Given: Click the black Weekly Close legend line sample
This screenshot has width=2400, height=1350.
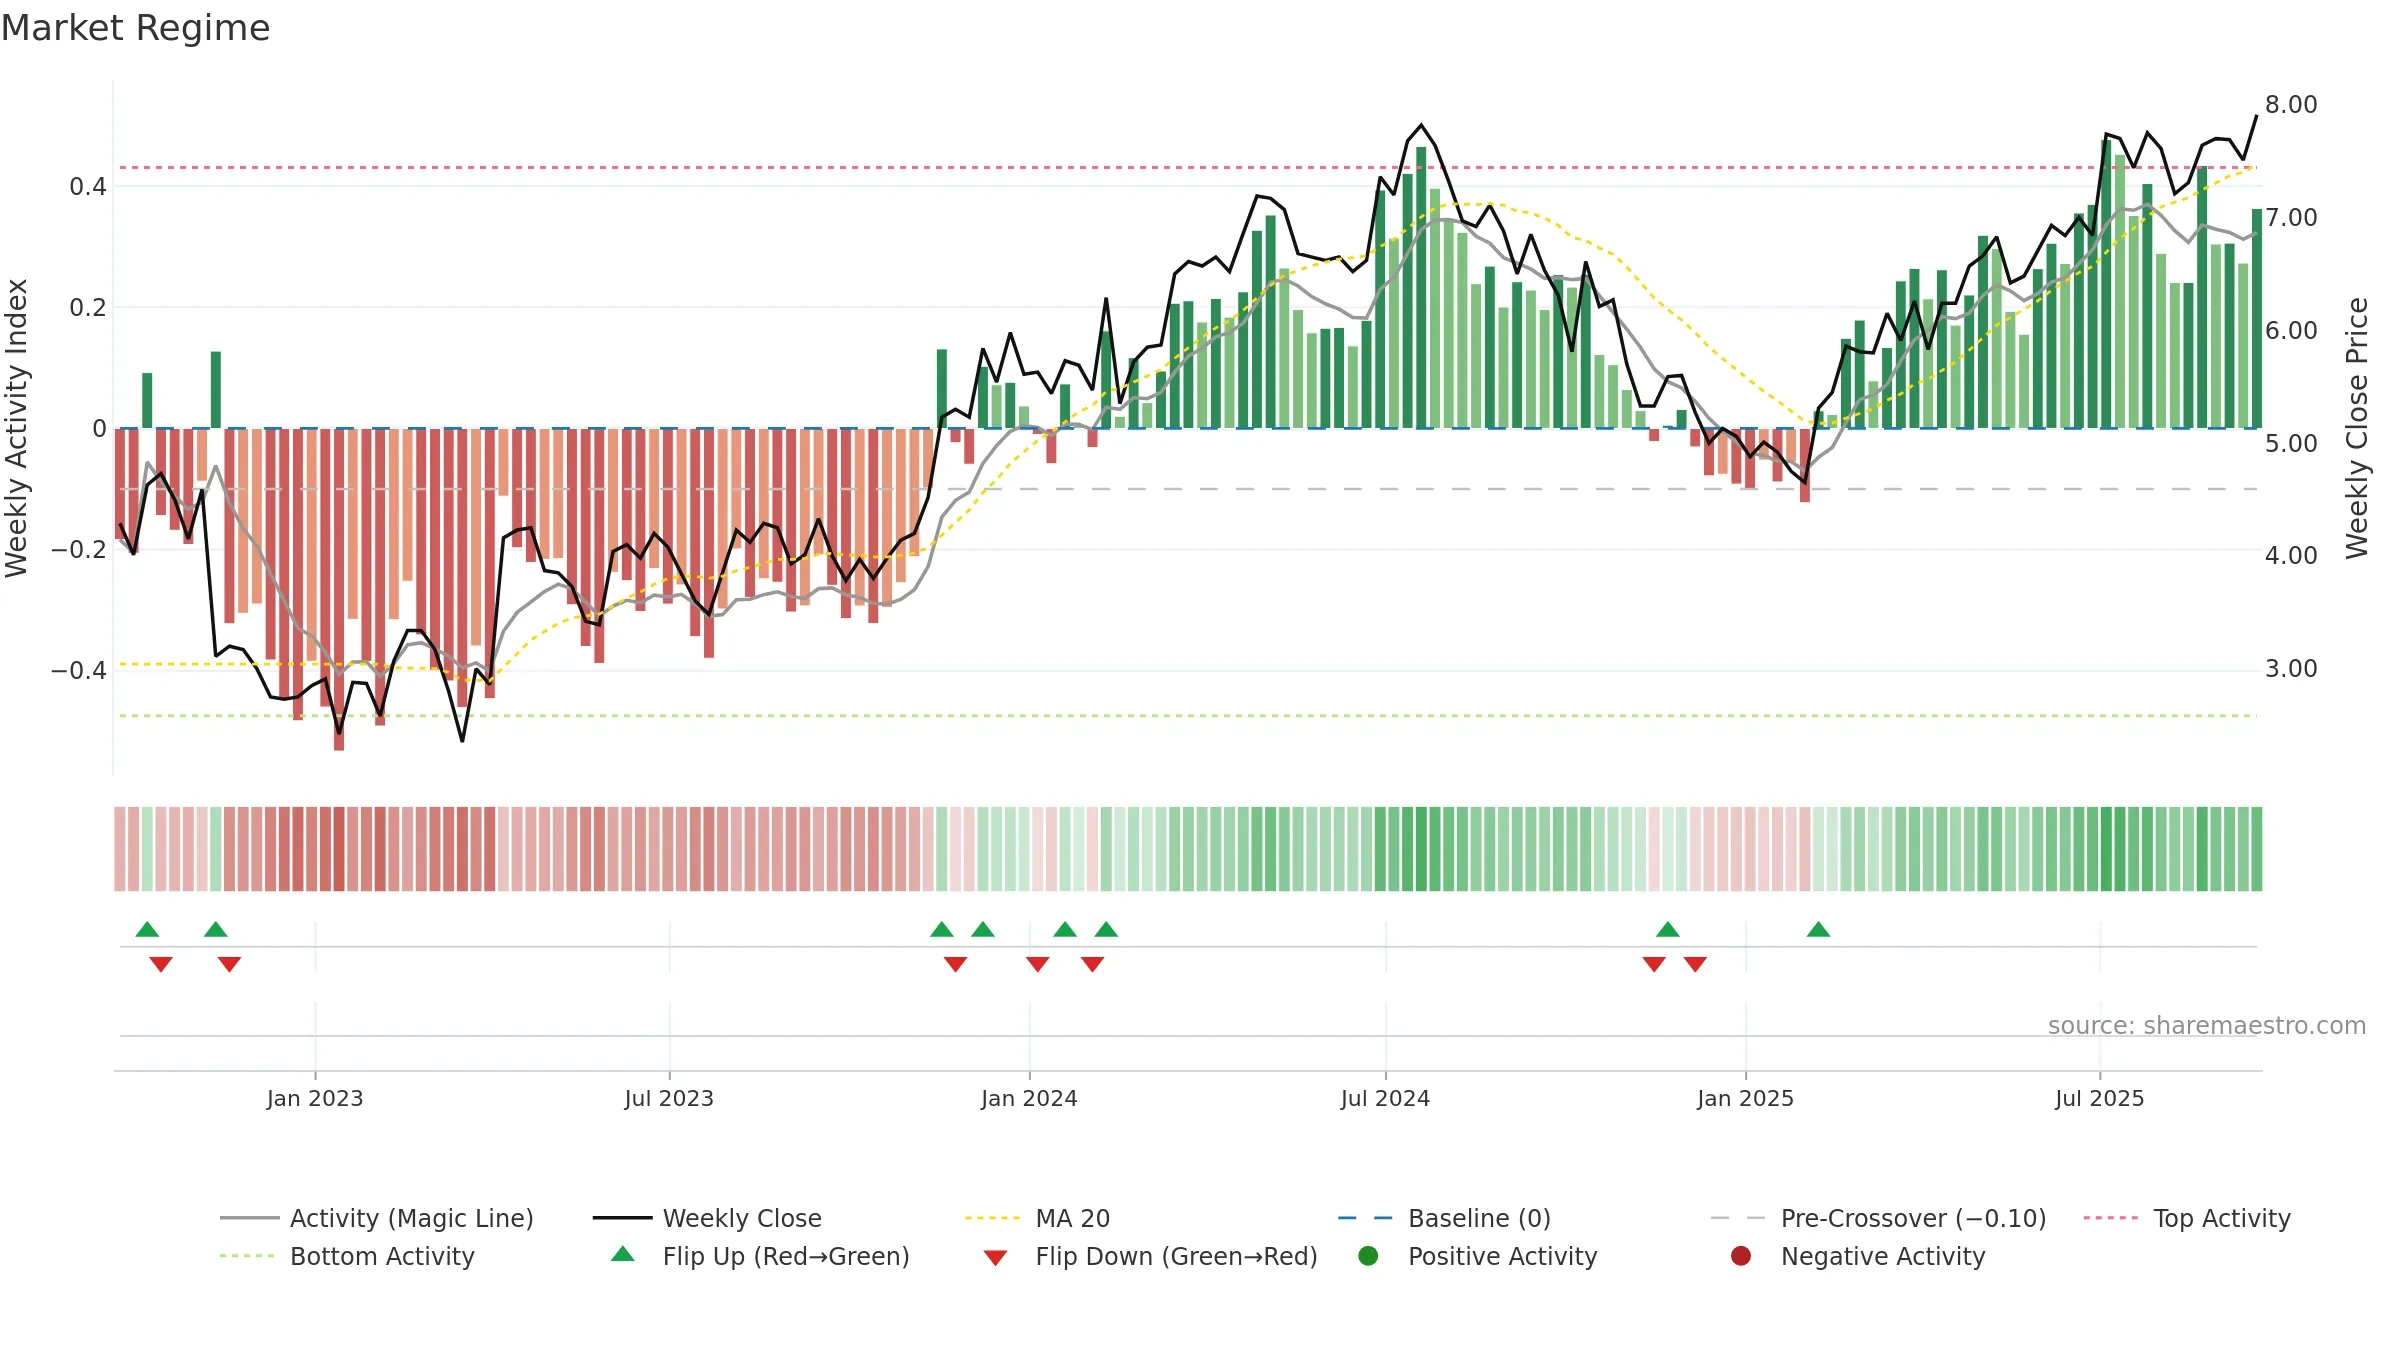Looking at the screenshot, I should click(622, 1218).
